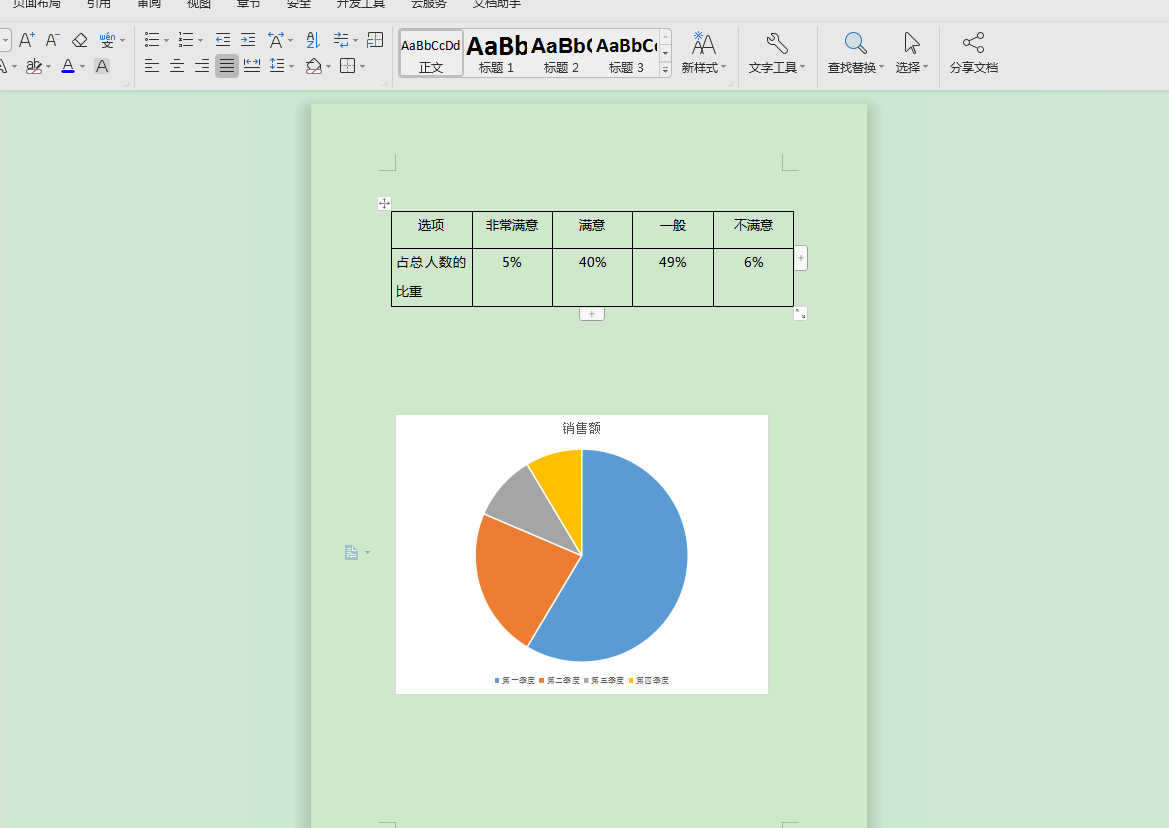Click the decrease font size icon

[52, 40]
